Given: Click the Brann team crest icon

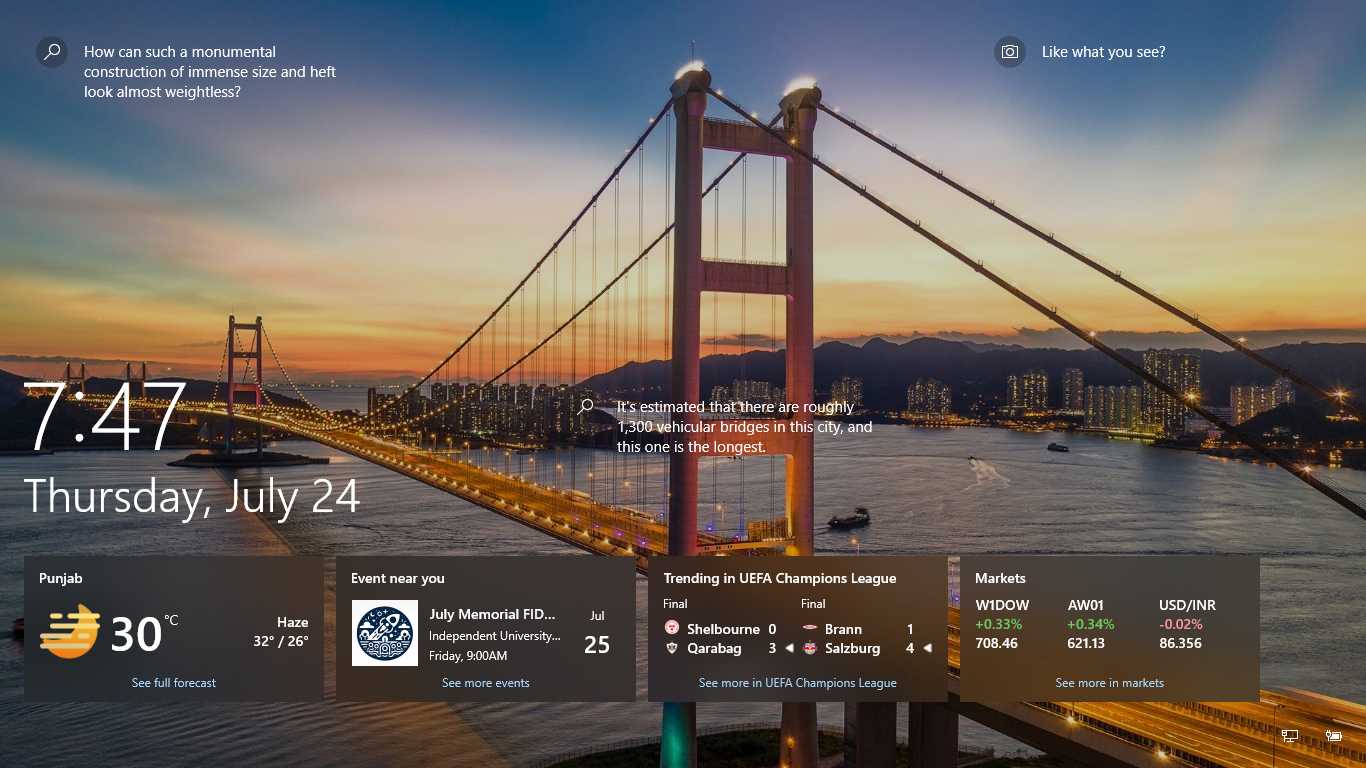Looking at the screenshot, I should coord(810,629).
